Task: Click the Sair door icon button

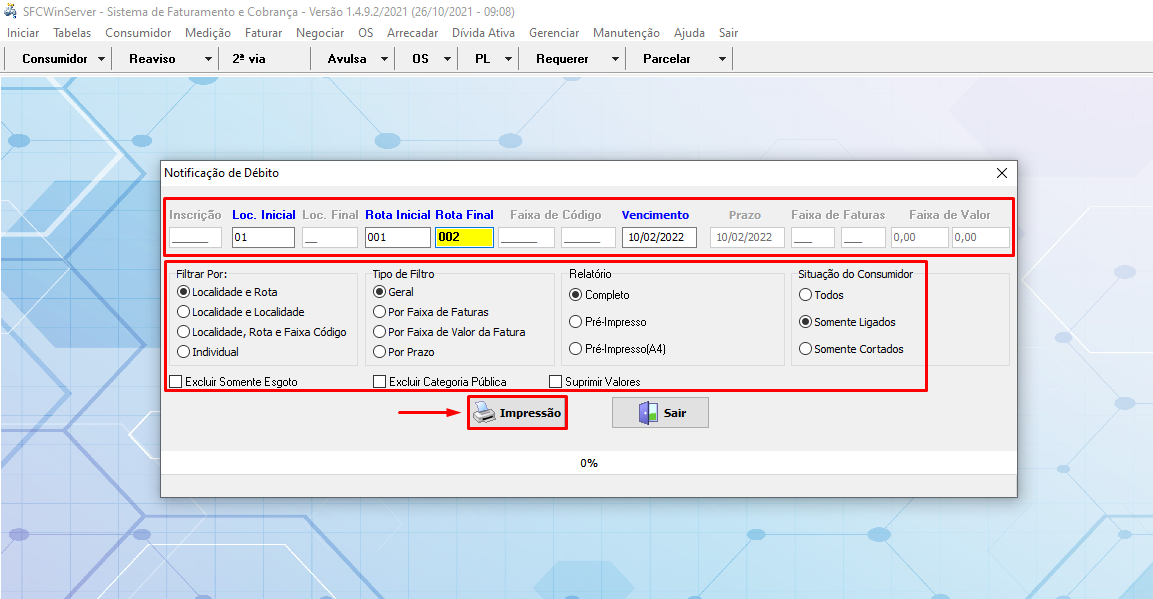Action: (x=660, y=413)
